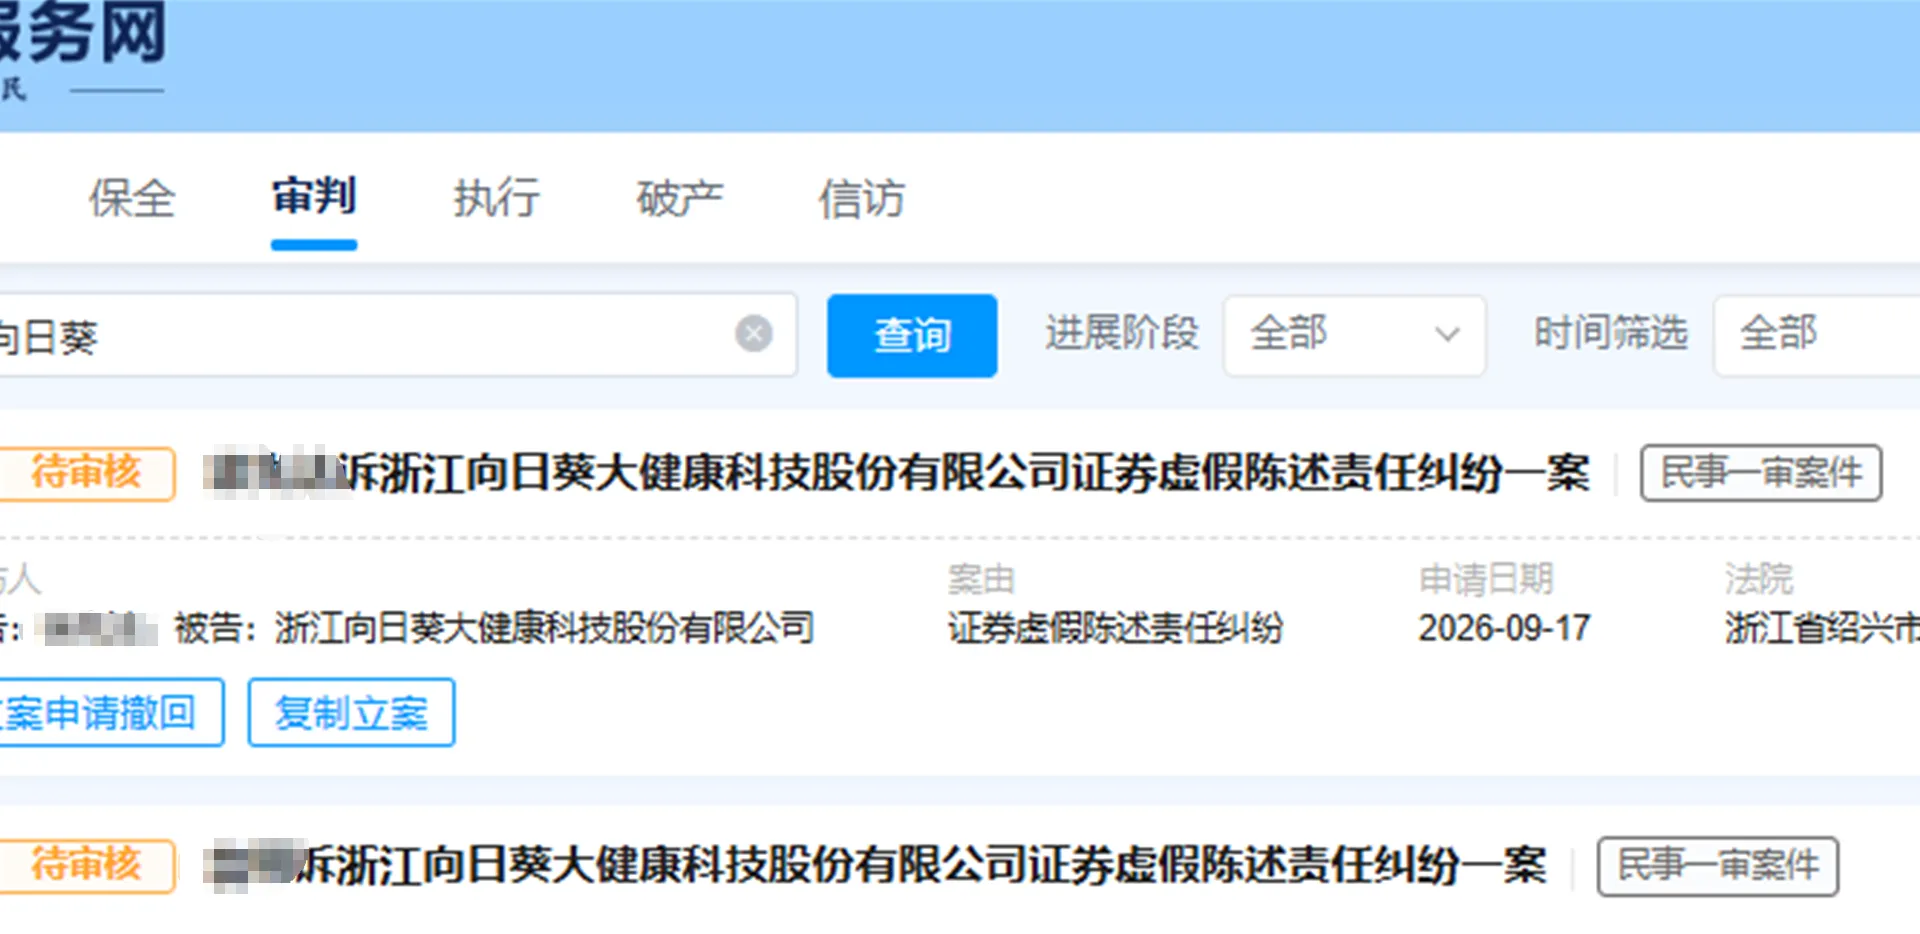Click the site logo text 服务网

click(x=83, y=32)
